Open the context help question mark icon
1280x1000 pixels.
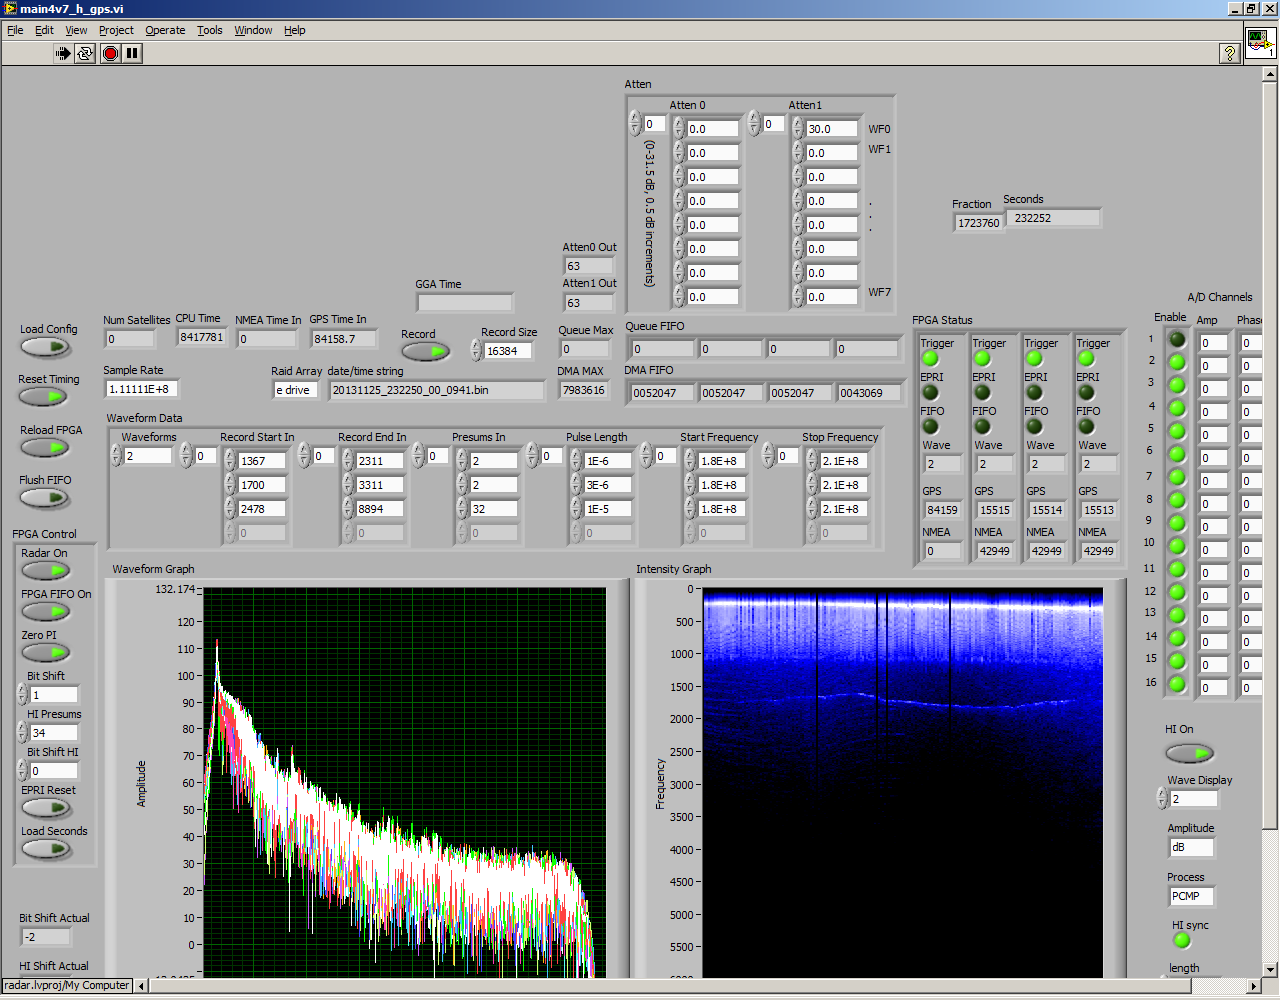pos(1230,54)
